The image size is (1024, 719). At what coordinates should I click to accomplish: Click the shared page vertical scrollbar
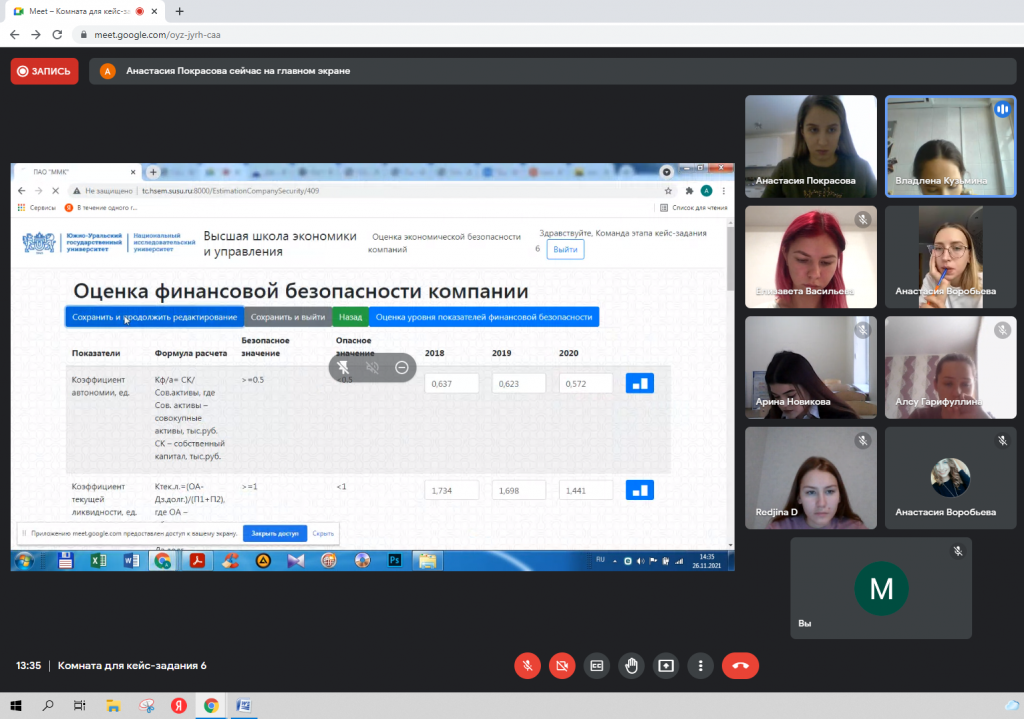click(730, 257)
